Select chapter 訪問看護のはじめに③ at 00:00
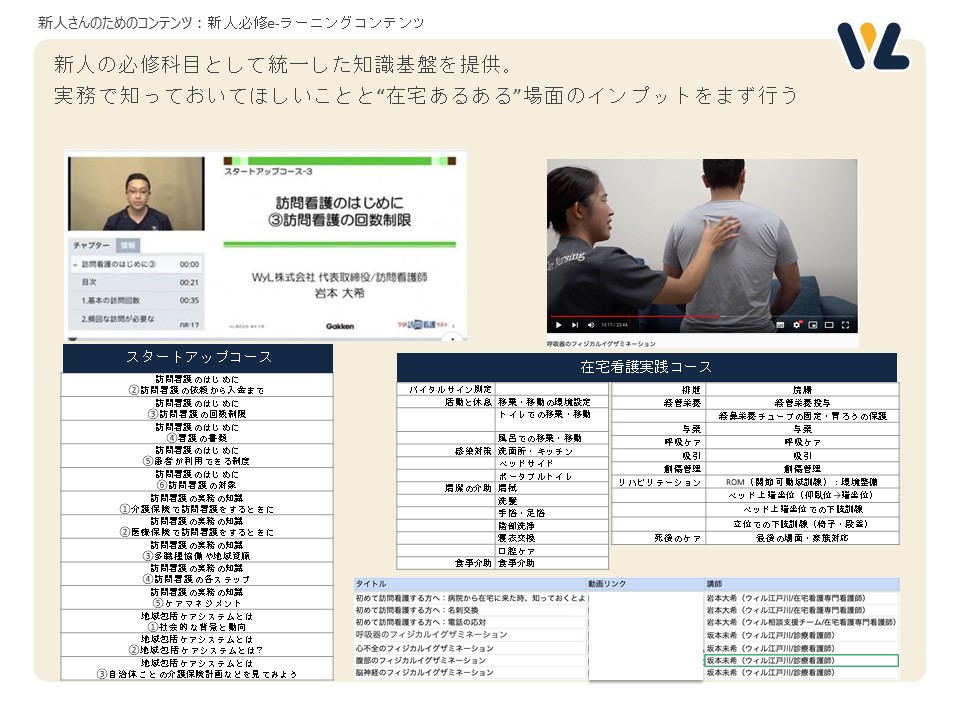This screenshot has height=720, width=960. [x=136, y=264]
